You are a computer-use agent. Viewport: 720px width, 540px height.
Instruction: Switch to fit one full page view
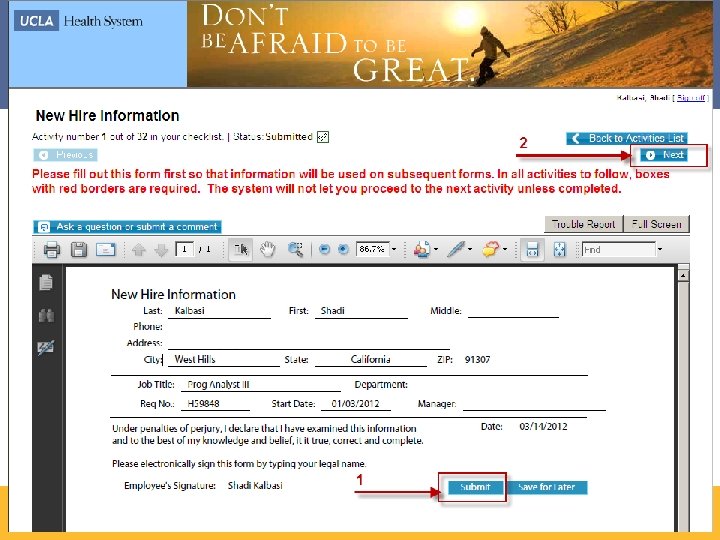[559, 249]
